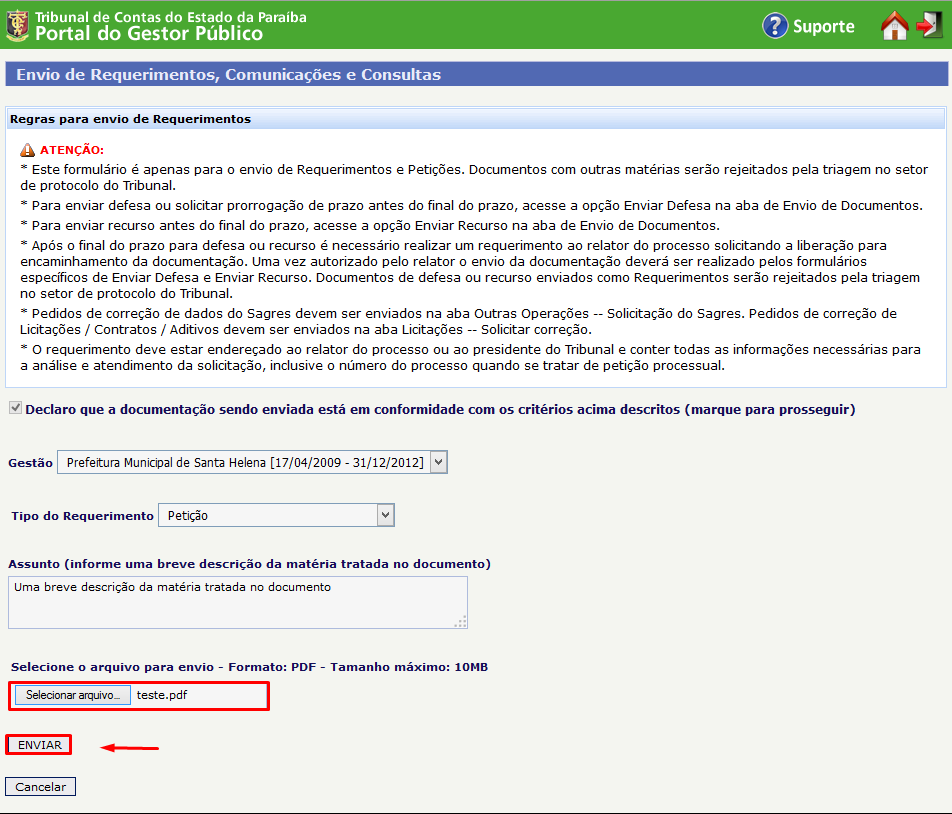
Task: Click the Tribunal de Contas crest logo
Action: tap(17, 26)
